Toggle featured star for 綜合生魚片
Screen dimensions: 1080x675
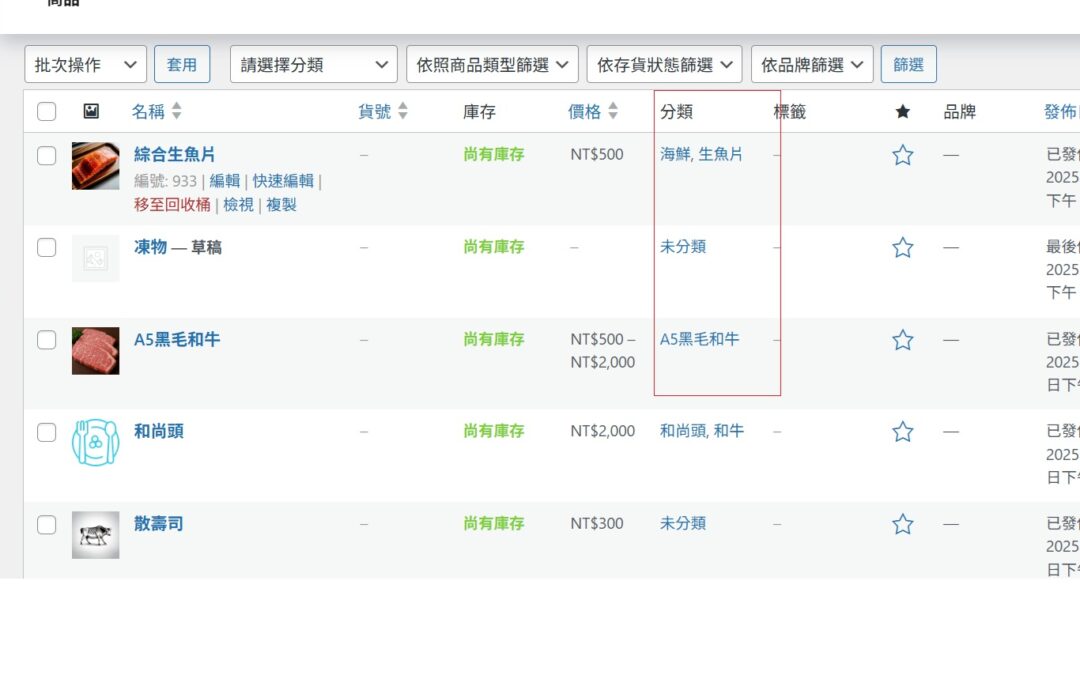pyautogui.click(x=902, y=155)
